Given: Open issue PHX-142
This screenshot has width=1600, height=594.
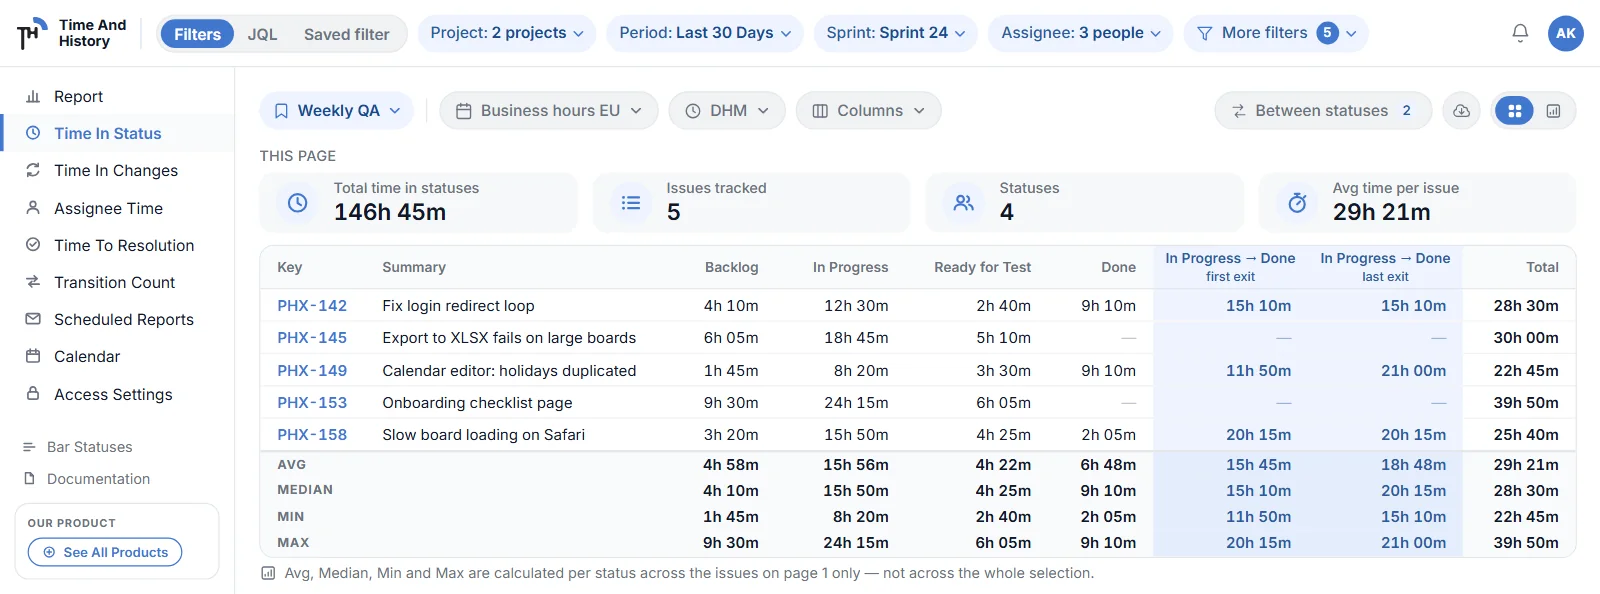Looking at the screenshot, I should coord(312,306).
